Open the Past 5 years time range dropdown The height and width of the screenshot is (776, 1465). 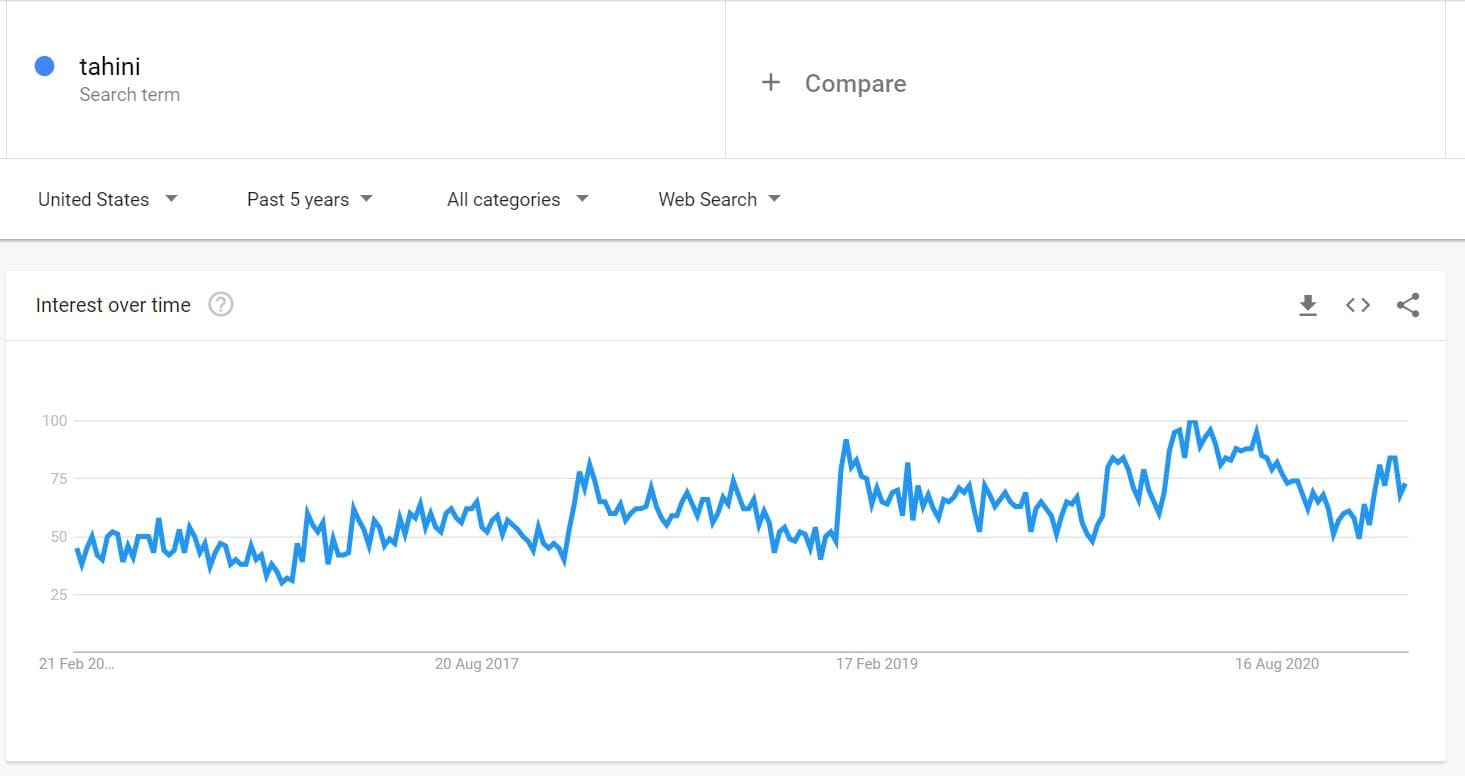pos(309,199)
